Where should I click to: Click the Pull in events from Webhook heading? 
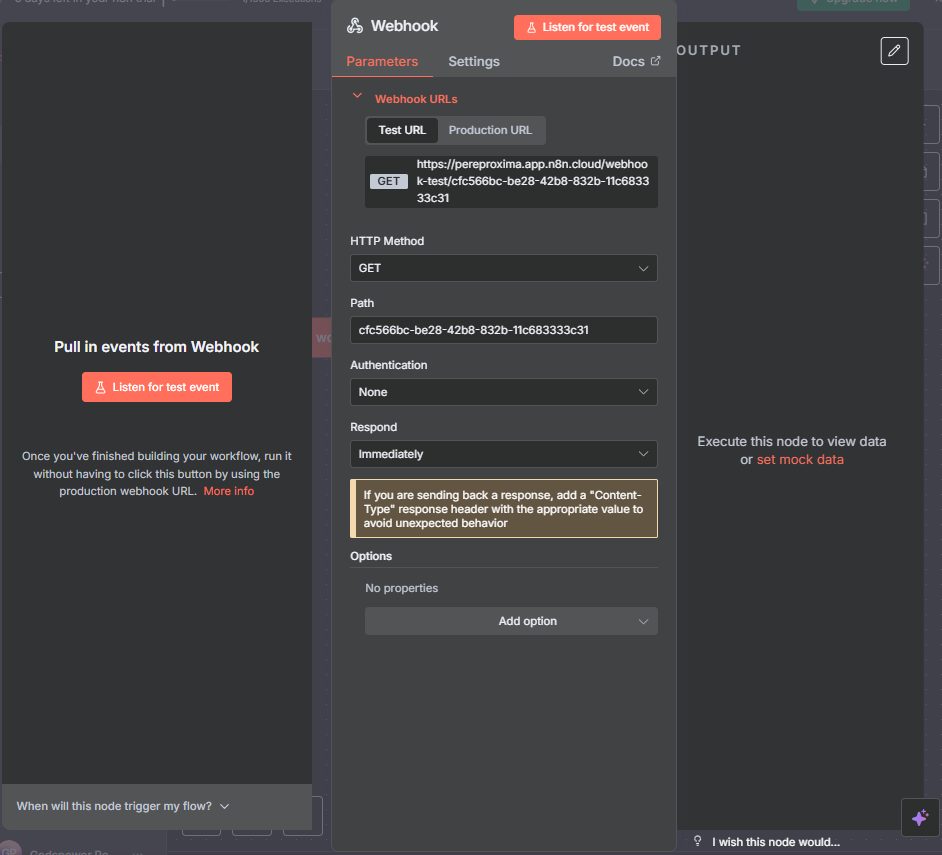(x=157, y=347)
